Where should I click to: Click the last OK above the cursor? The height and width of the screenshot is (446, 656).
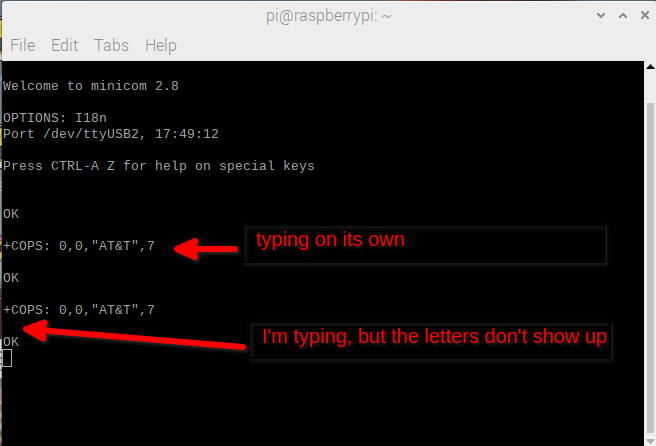click(11, 342)
